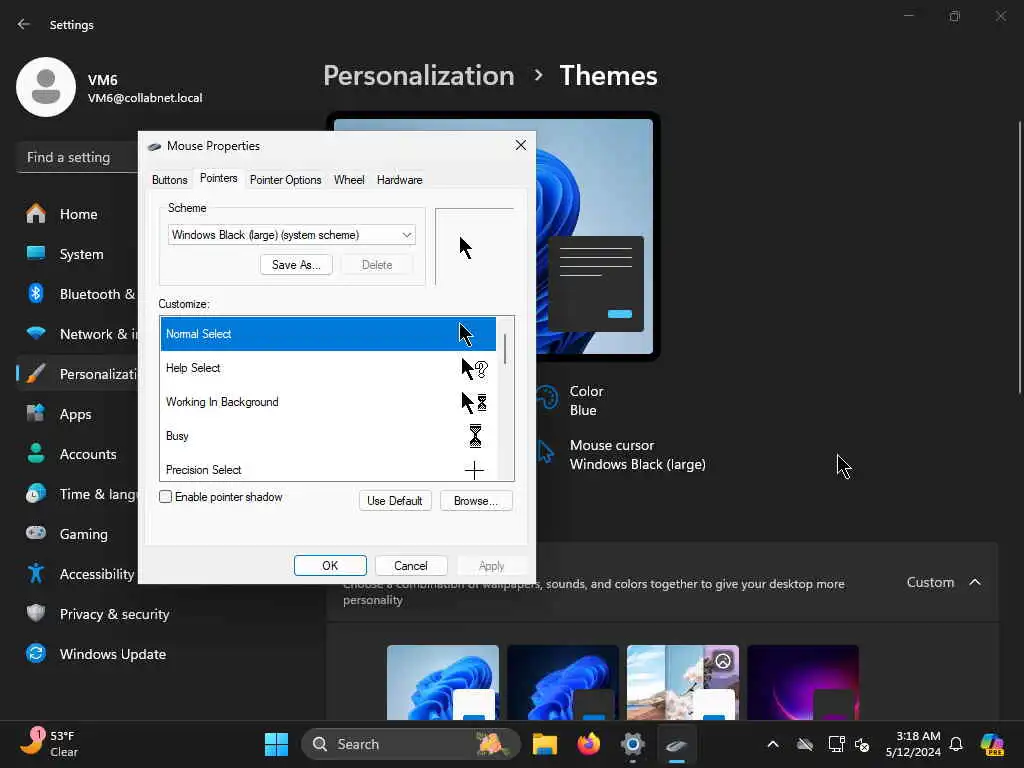The height and width of the screenshot is (768, 1024).
Task: Select the Accessibility figure icon
Action: (36, 573)
